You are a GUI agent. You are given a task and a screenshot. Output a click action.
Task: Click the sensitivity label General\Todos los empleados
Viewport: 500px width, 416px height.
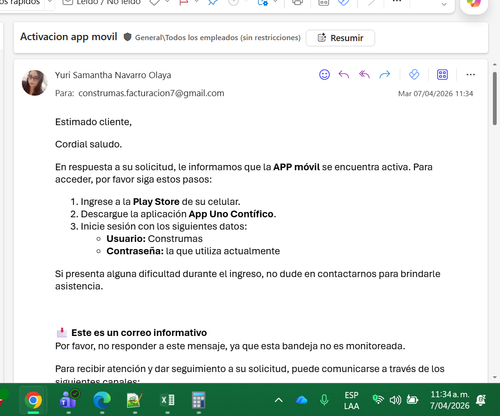(218, 38)
